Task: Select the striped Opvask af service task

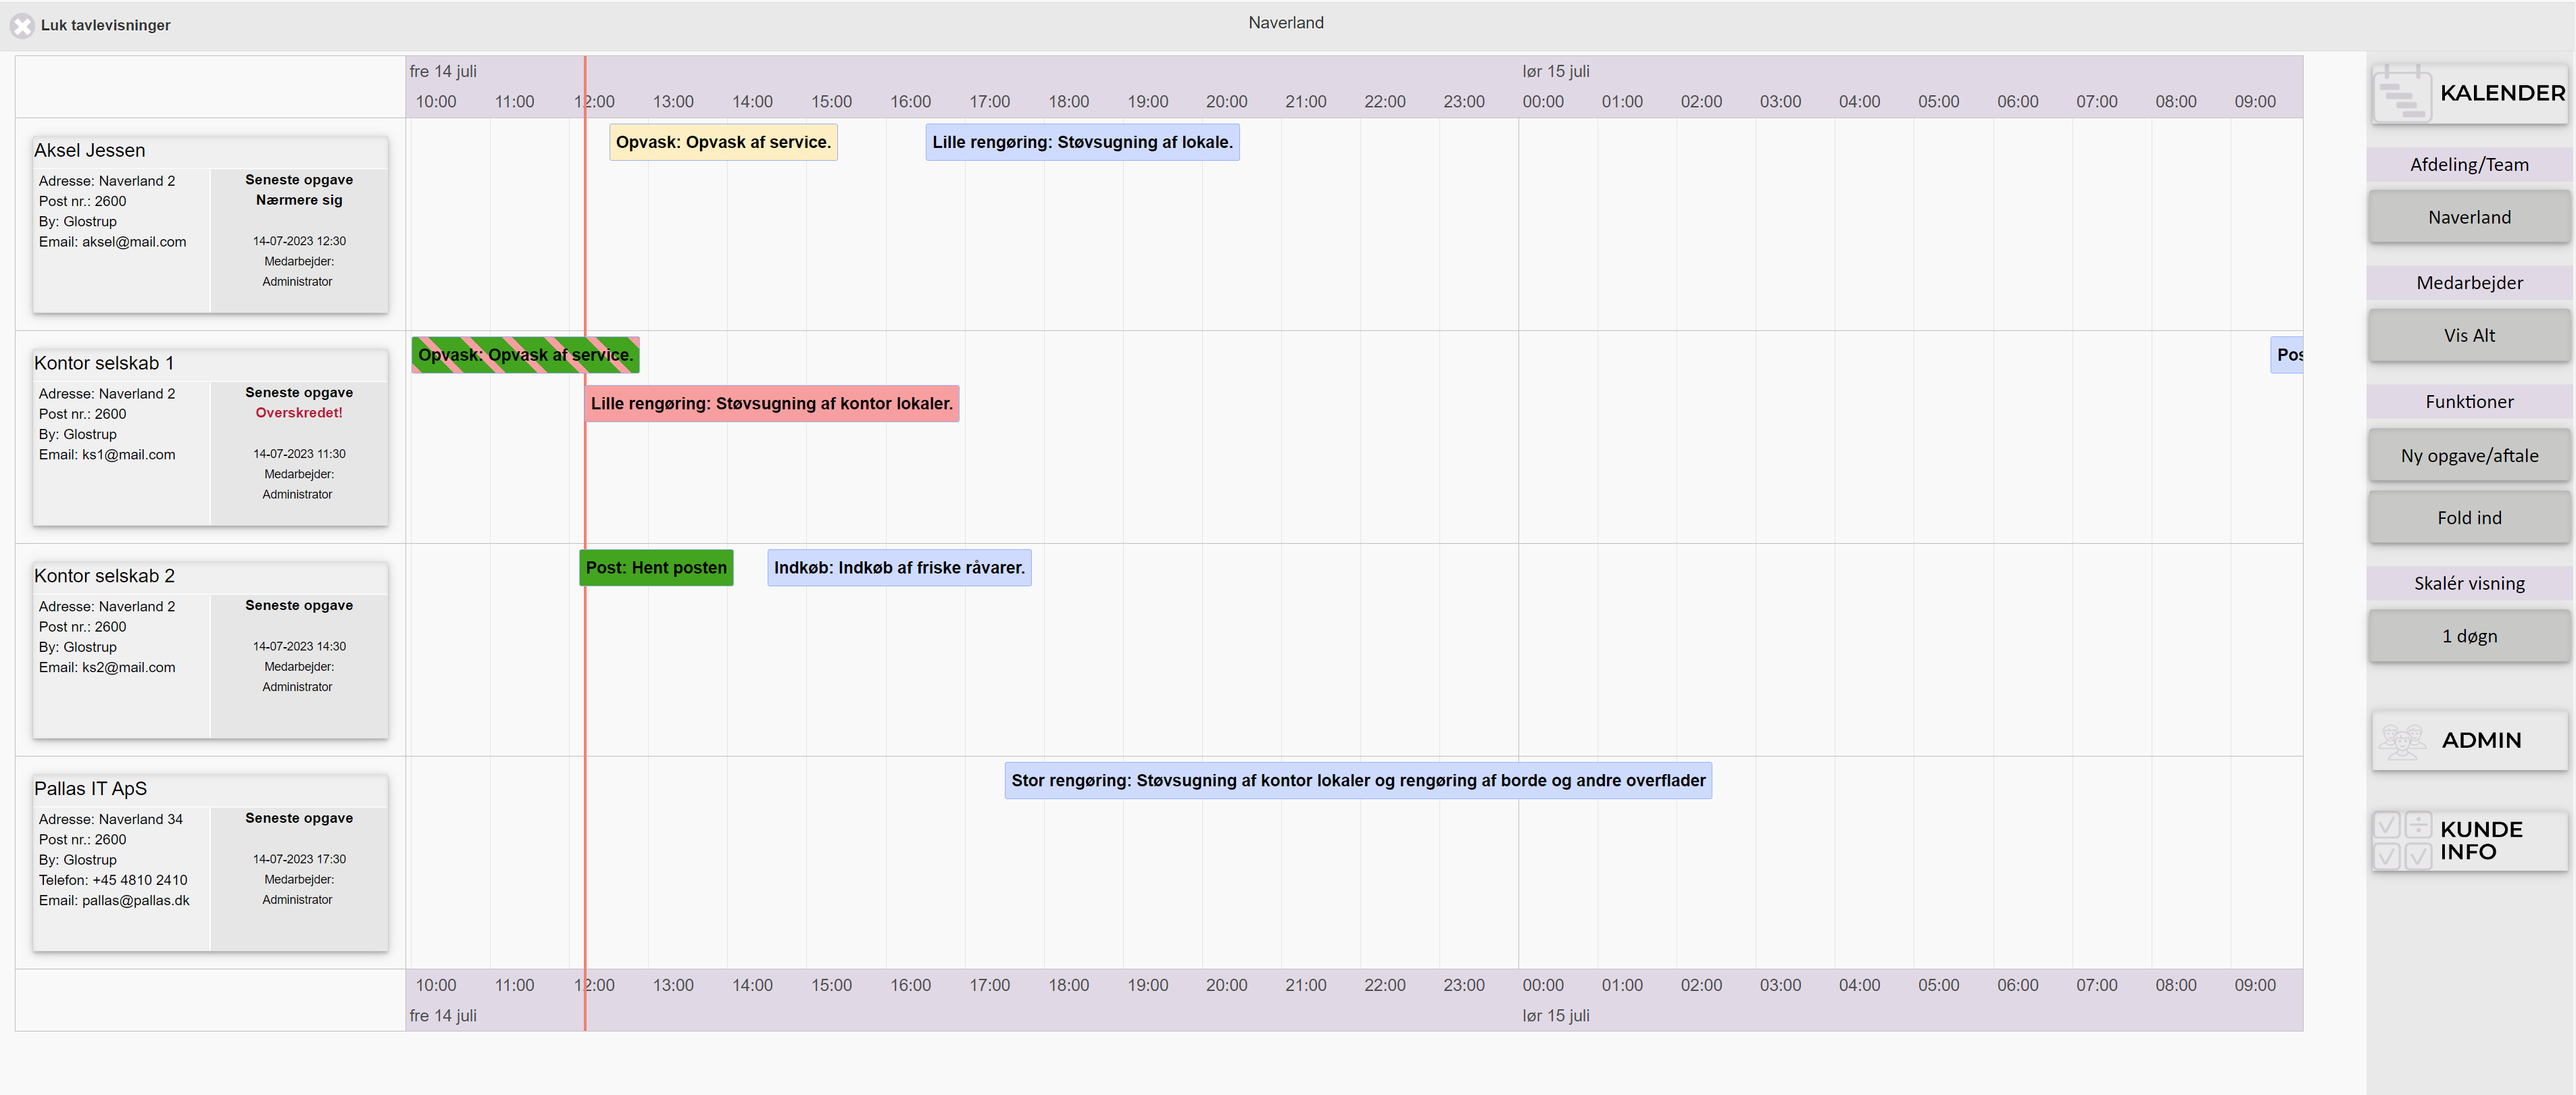Action: [x=525, y=355]
